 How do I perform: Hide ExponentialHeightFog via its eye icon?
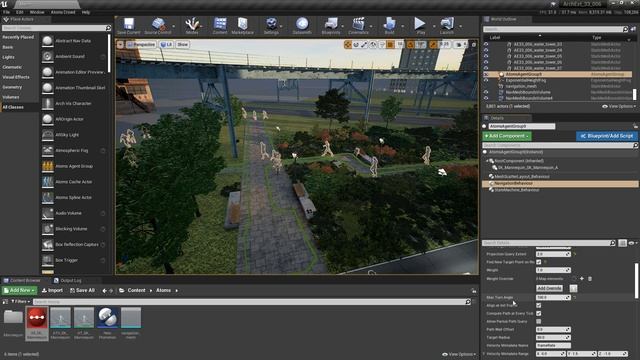(486, 80)
